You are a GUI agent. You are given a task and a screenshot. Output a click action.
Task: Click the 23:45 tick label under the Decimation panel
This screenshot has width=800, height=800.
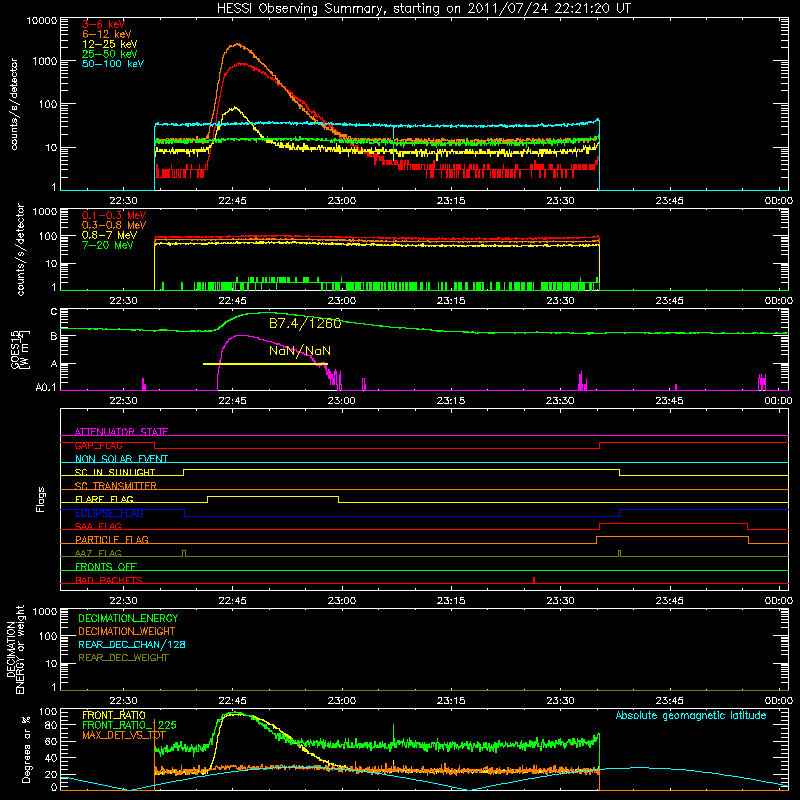pyautogui.click(x=669, y=701)
